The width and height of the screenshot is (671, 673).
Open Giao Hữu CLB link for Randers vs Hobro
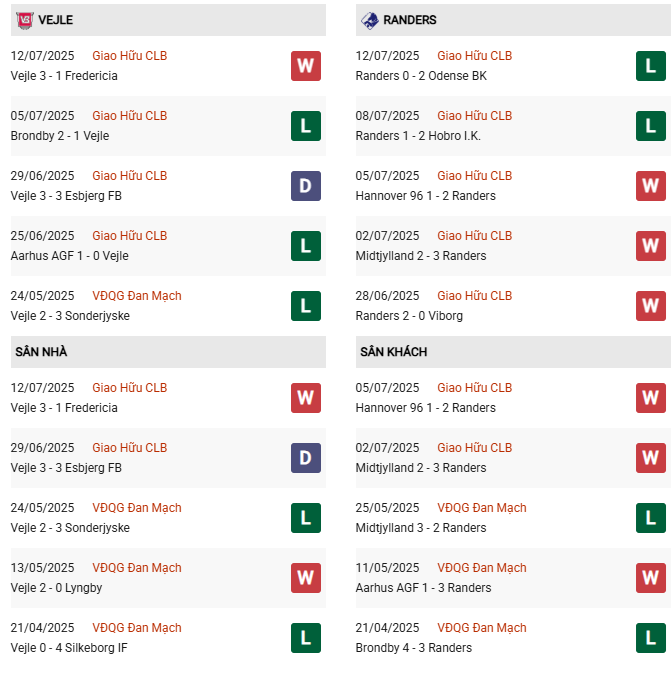pyautogui.click(x=474, y=116)
